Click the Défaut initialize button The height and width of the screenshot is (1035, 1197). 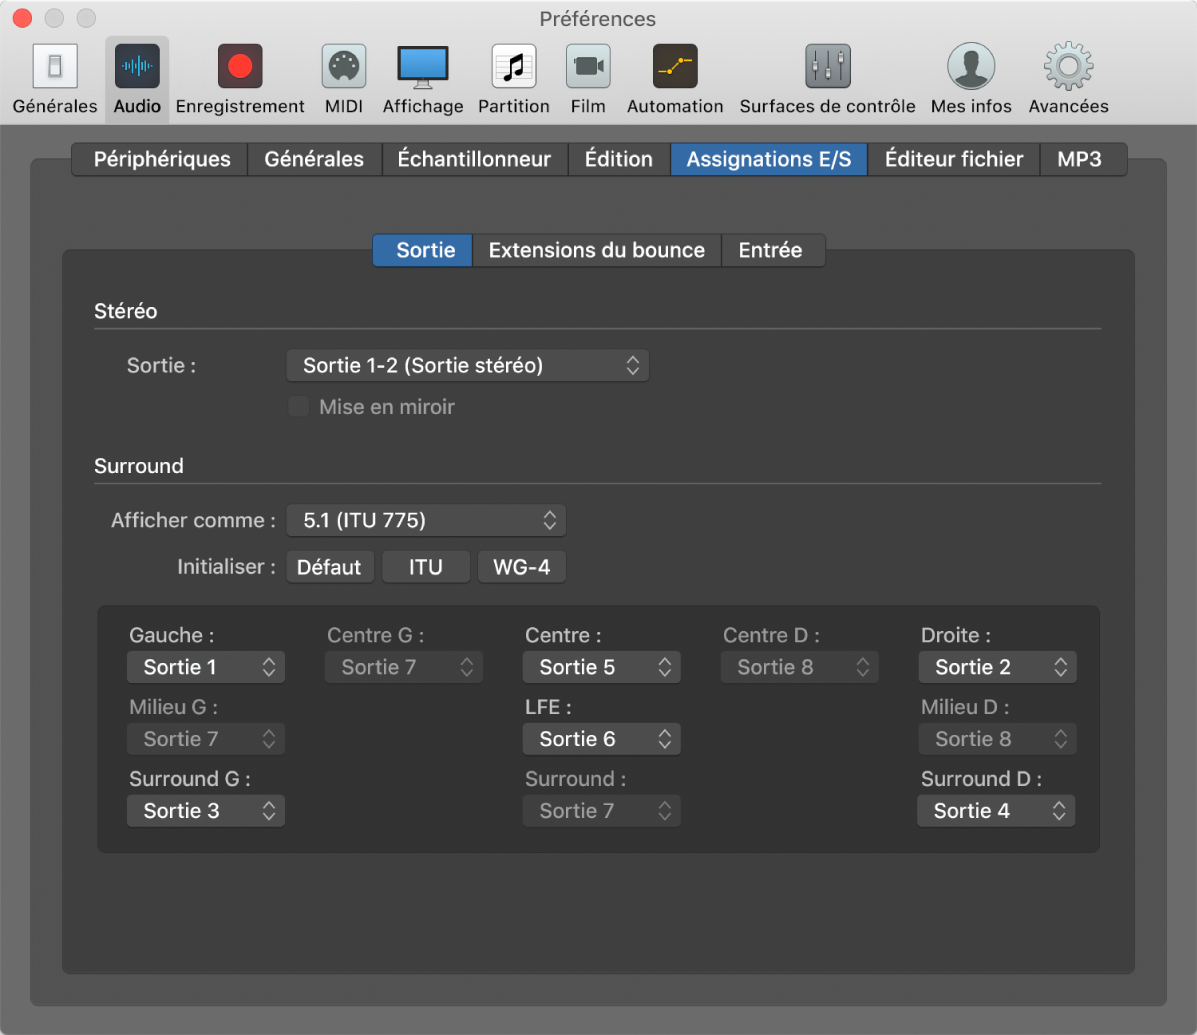330,567
